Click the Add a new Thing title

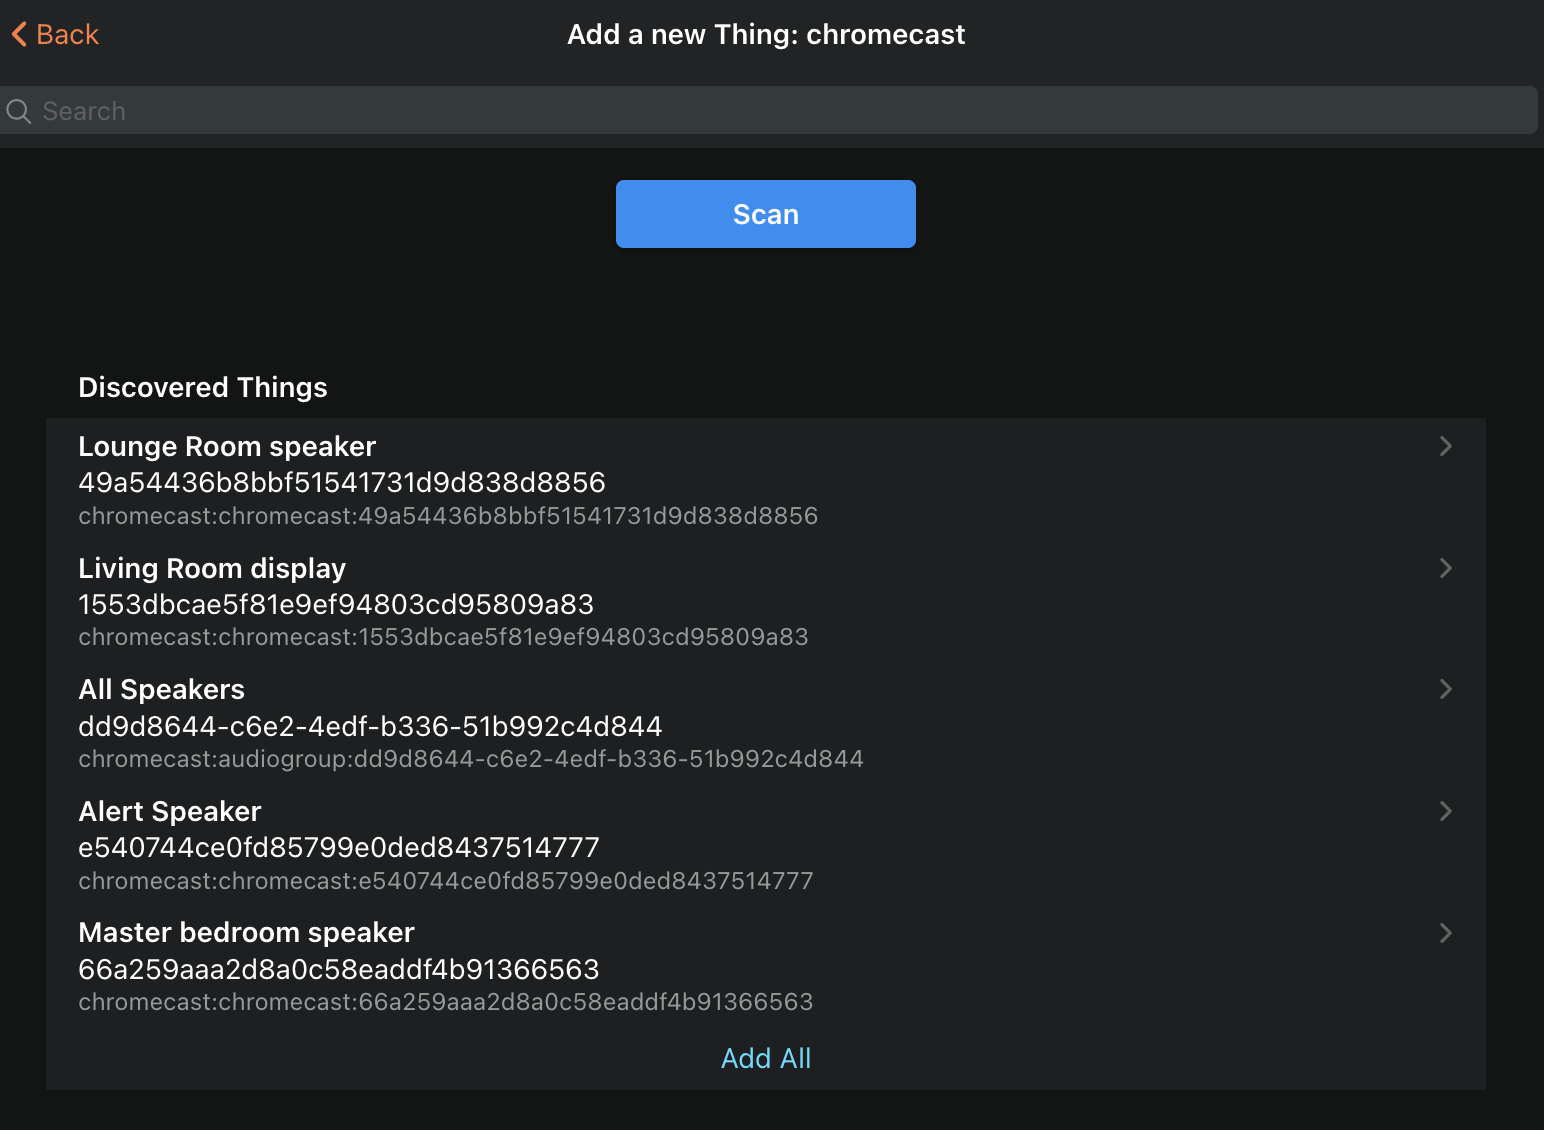click(766, 34)
